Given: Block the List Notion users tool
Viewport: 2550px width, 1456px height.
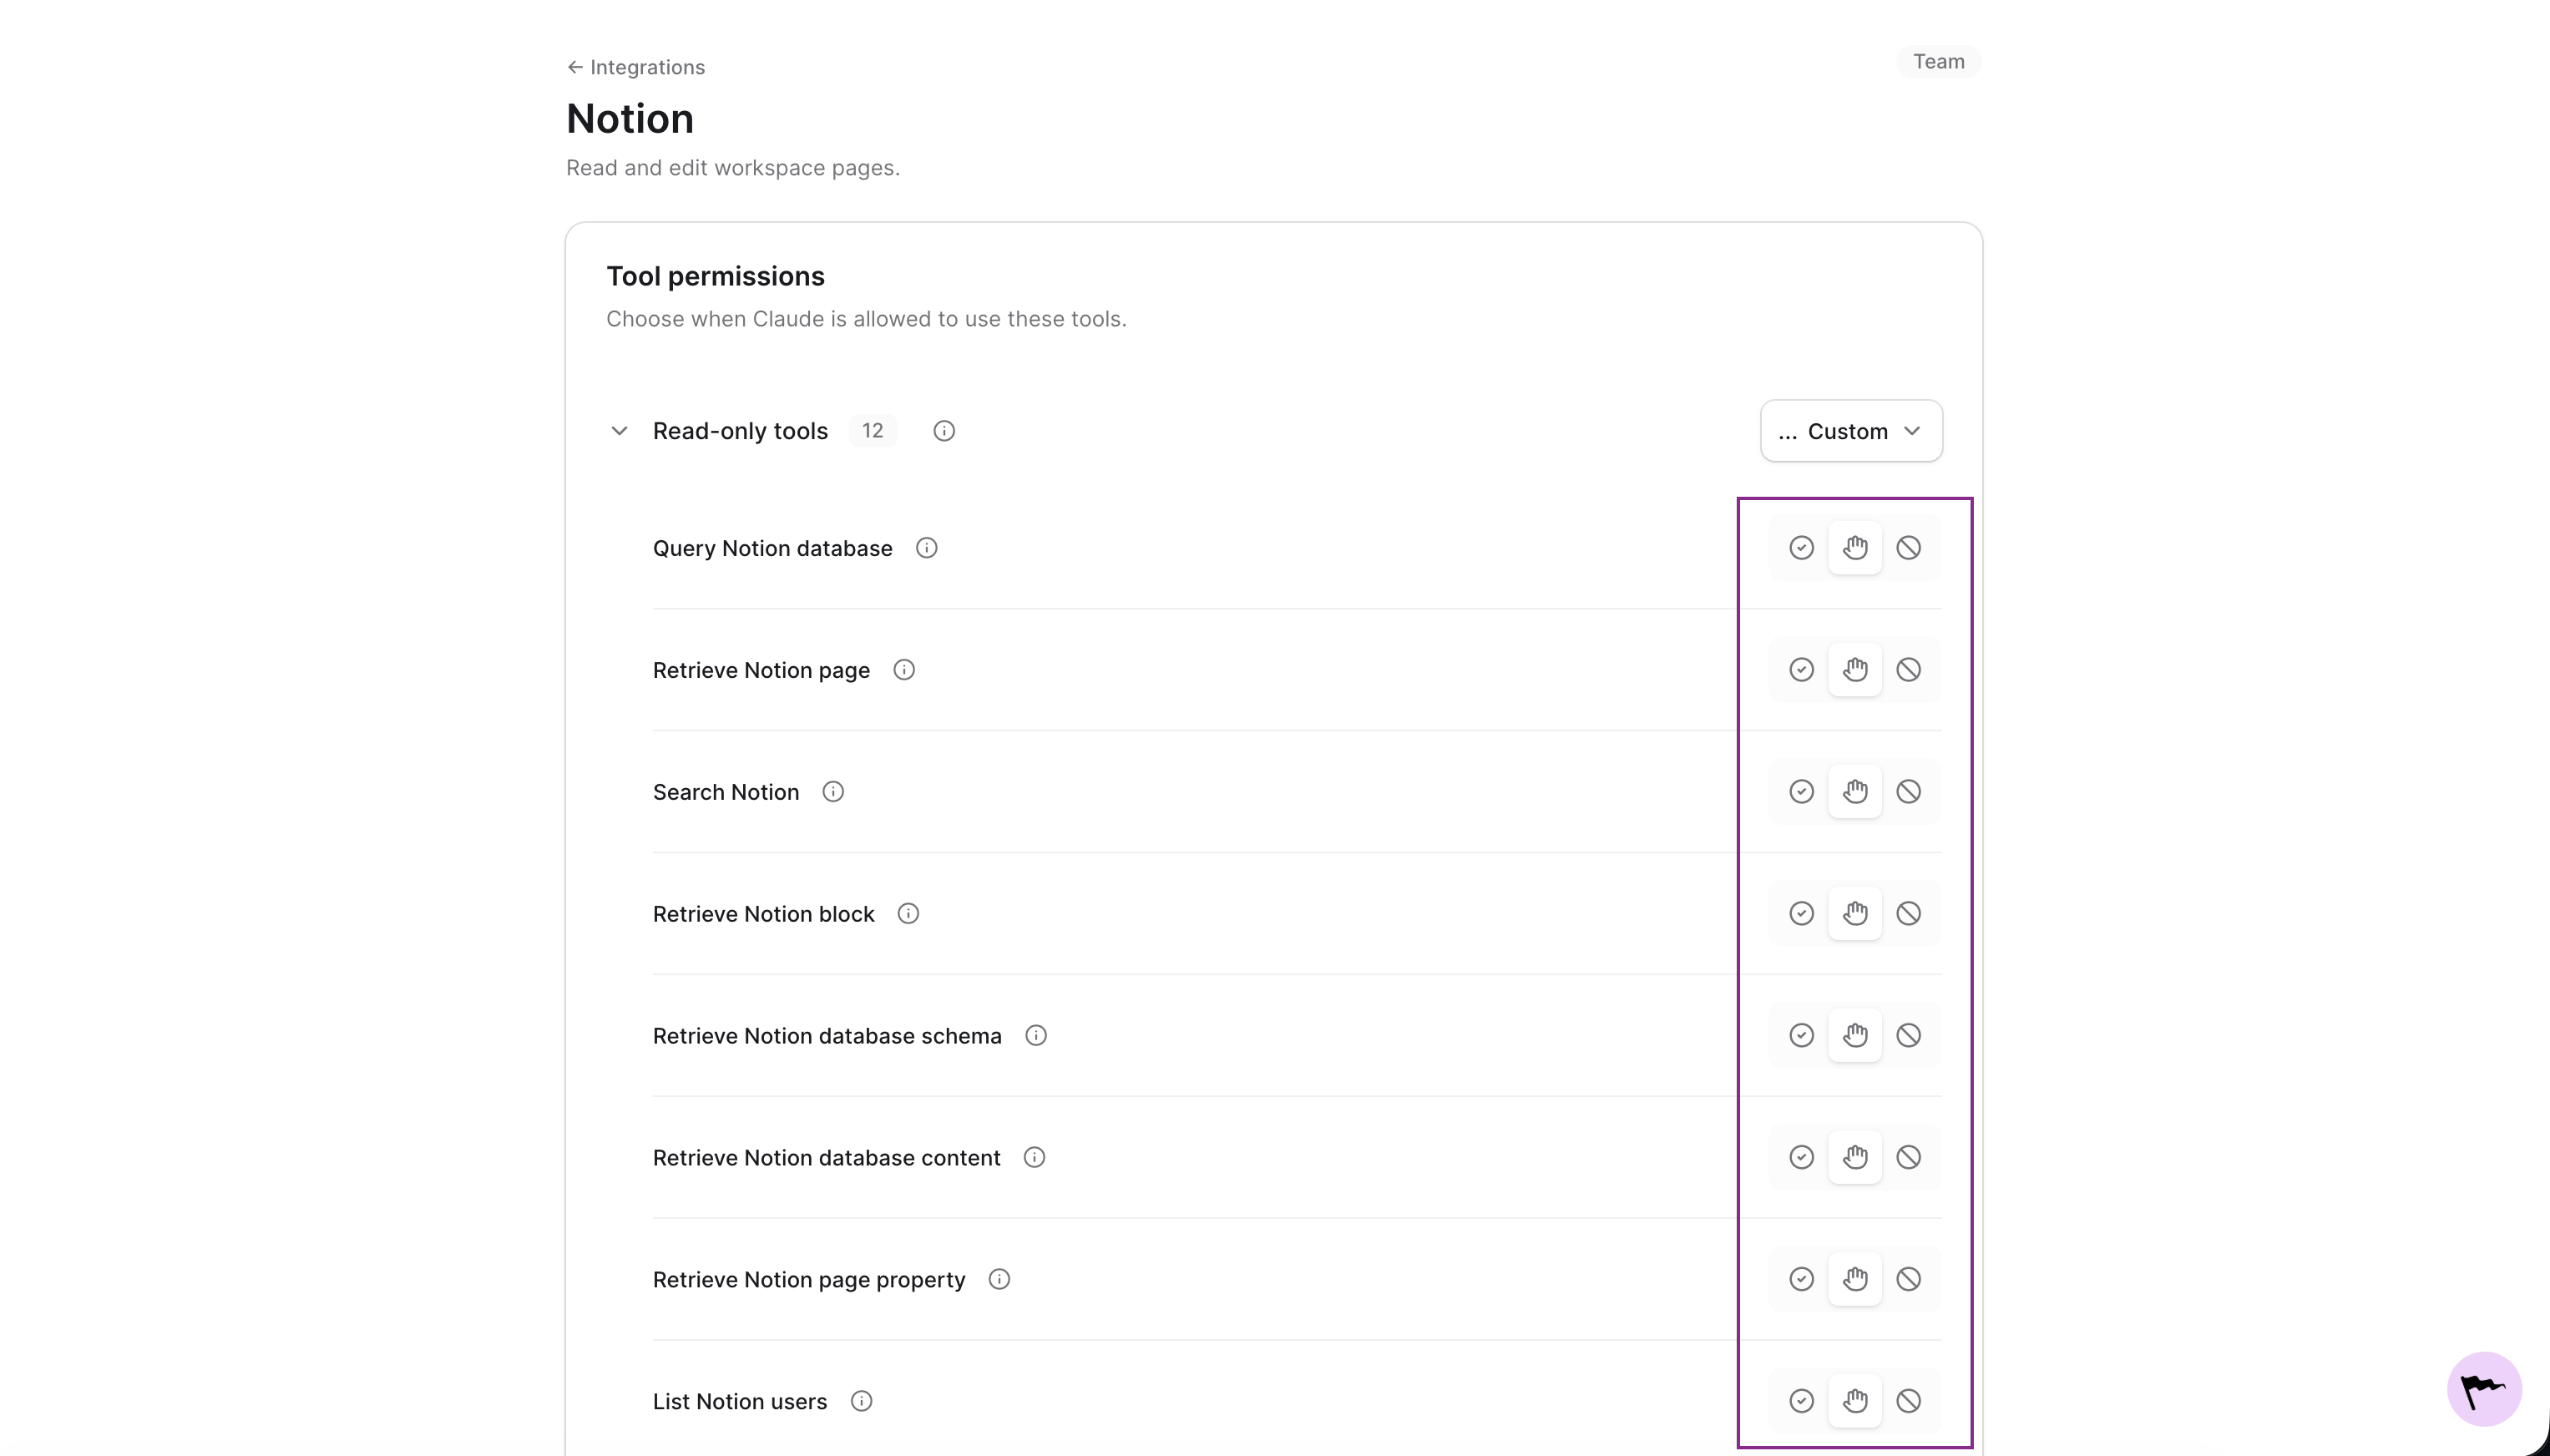Looking at the screenshot, I should click(1909, 1402).
